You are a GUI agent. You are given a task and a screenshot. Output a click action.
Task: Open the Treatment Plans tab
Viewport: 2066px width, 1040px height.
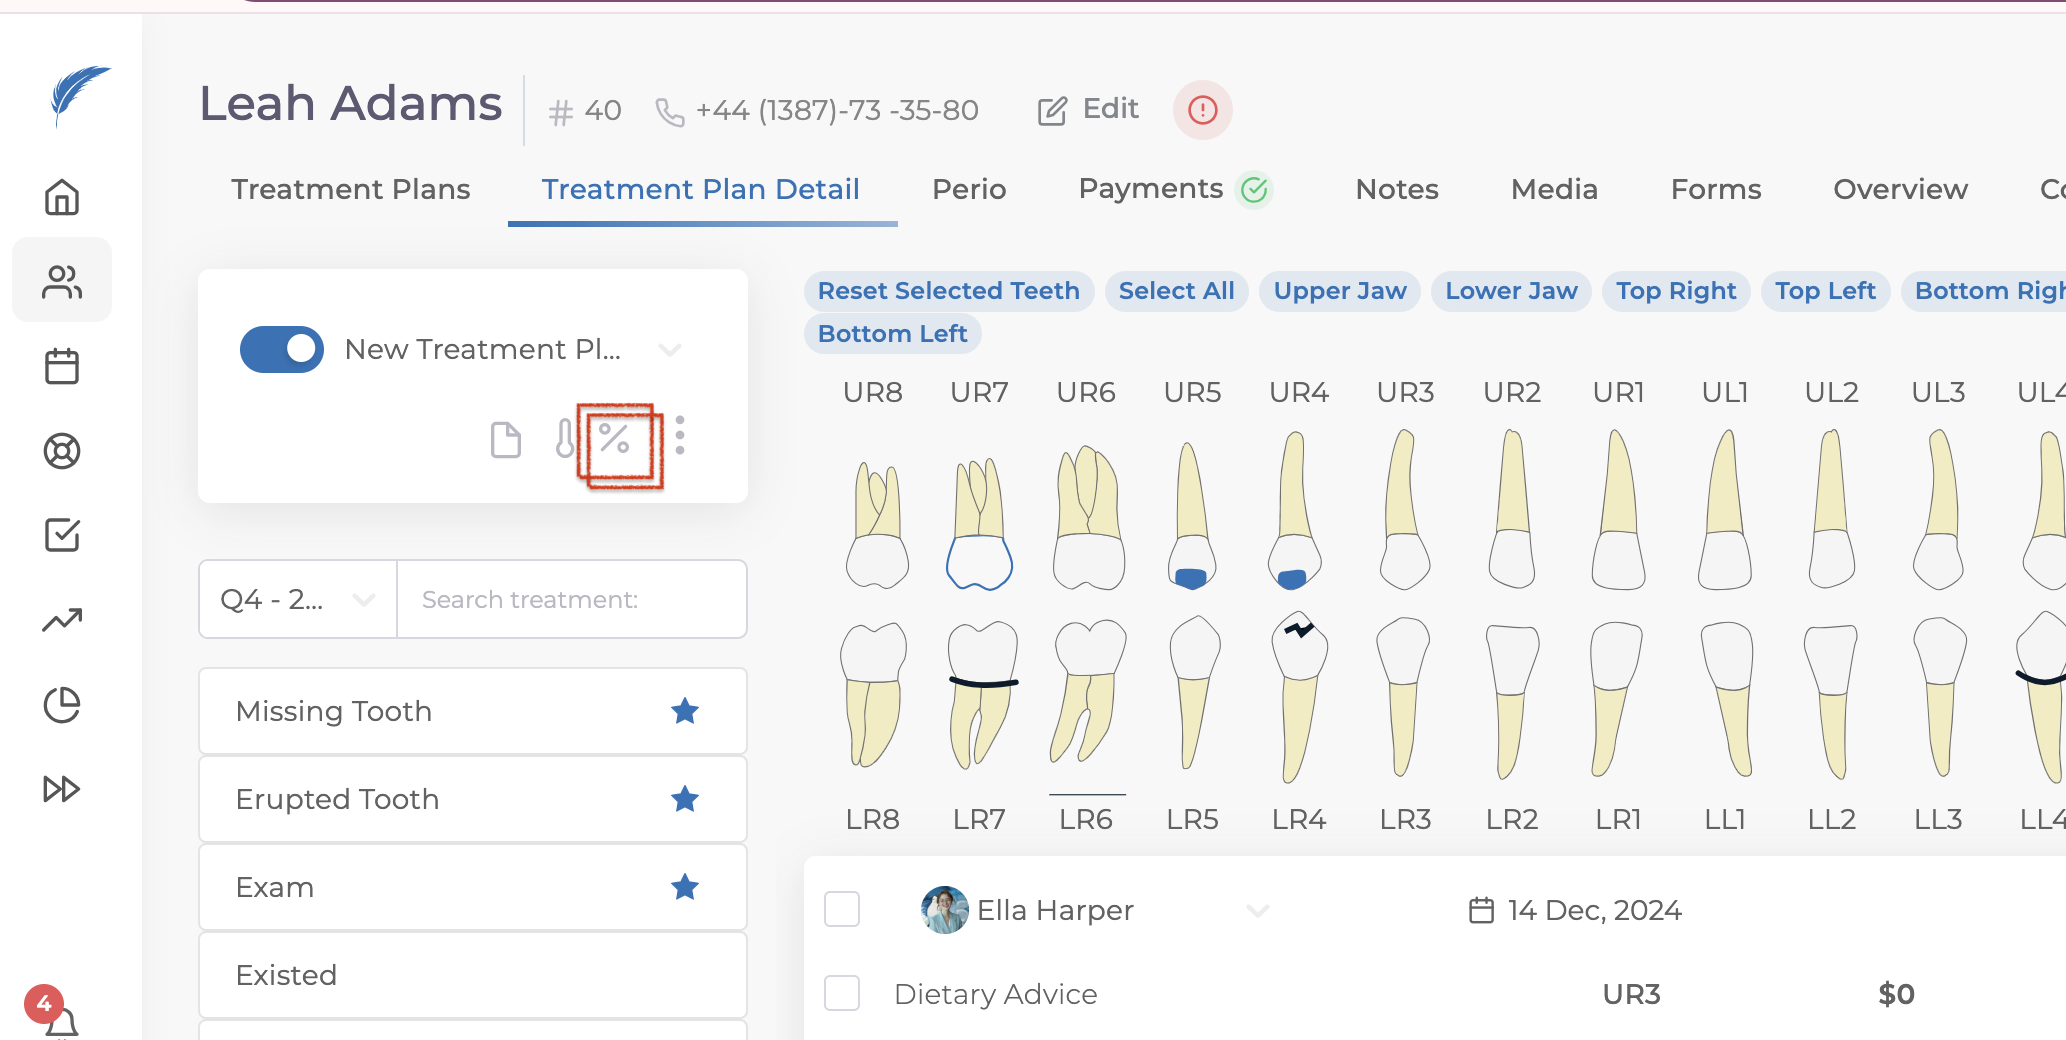351,189
